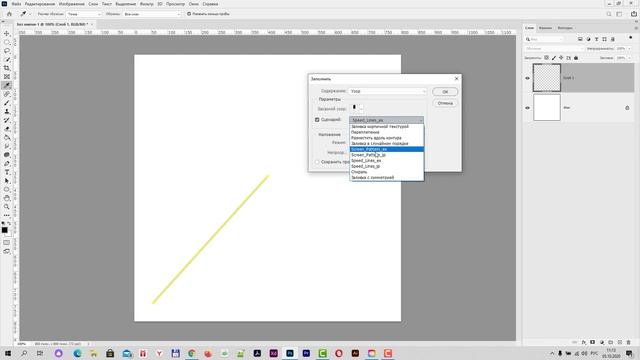Click the foreground color swatch

(4, 230)
